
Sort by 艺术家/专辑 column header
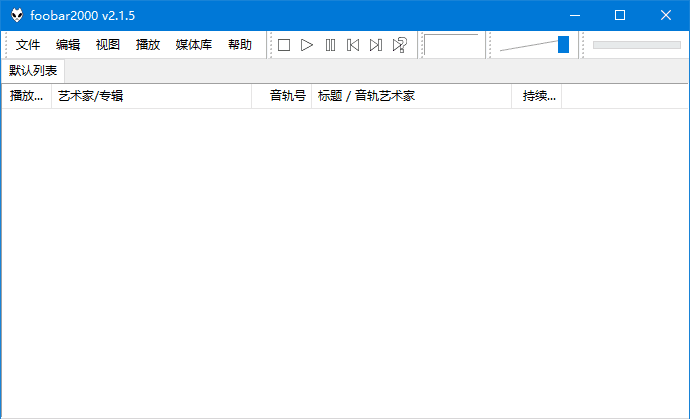point(151,96)
